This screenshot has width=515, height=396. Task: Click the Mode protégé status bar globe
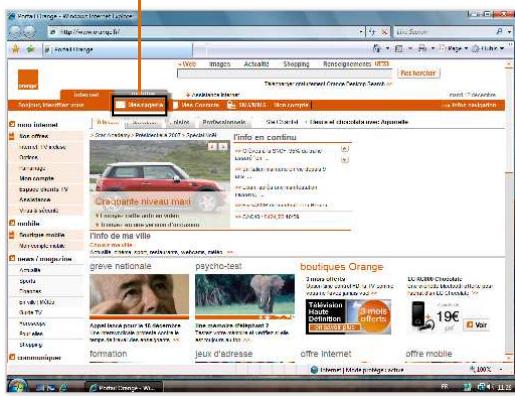point(314,370)
